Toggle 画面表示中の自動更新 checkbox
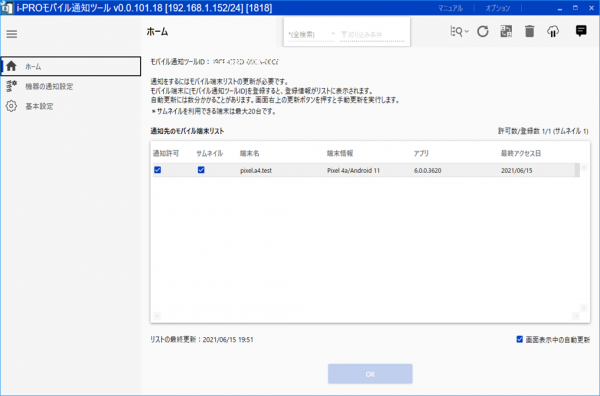 pos(519,339)
